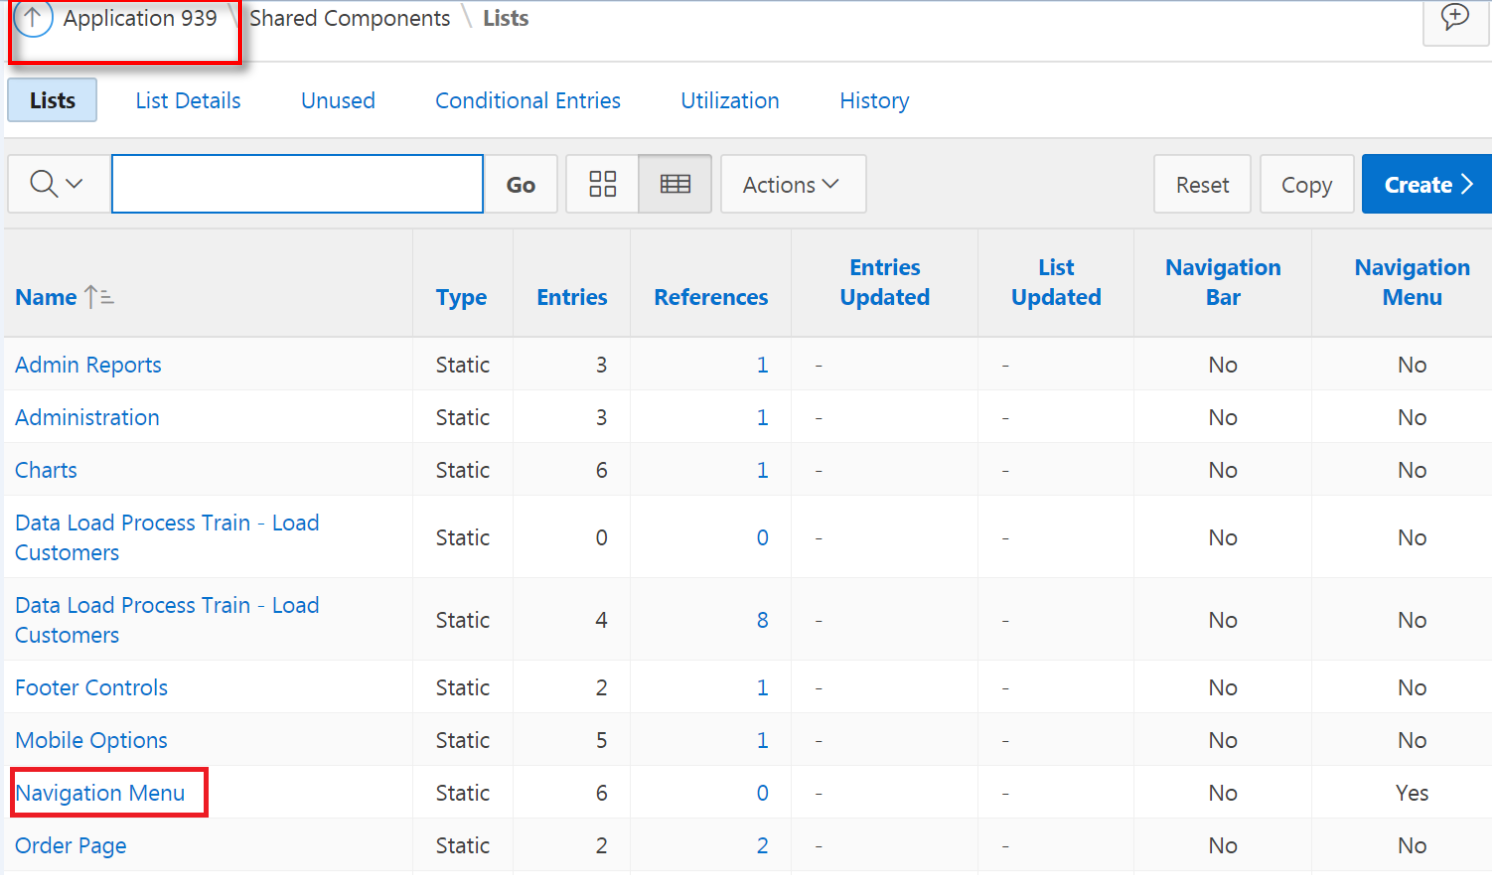
Task: Click the up arrow icon beside Application 939
Action: click(x=32, y=18)
